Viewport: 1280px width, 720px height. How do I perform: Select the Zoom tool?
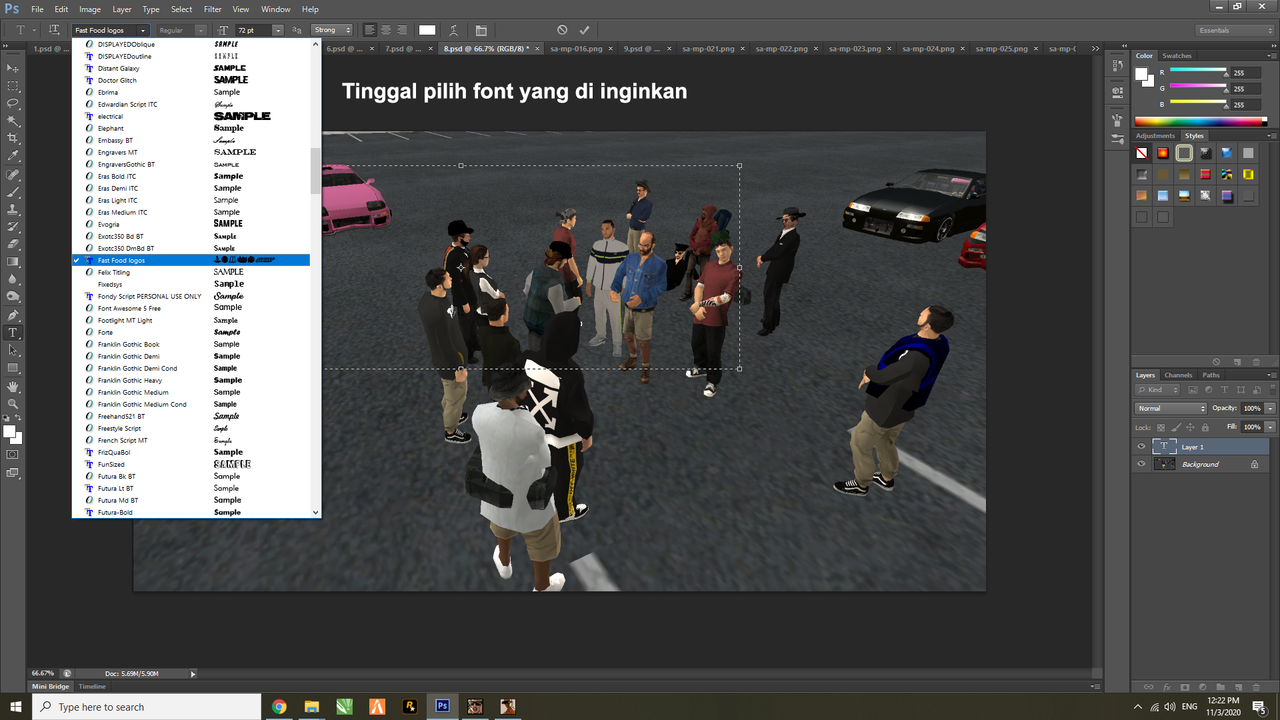click(13, 403)
